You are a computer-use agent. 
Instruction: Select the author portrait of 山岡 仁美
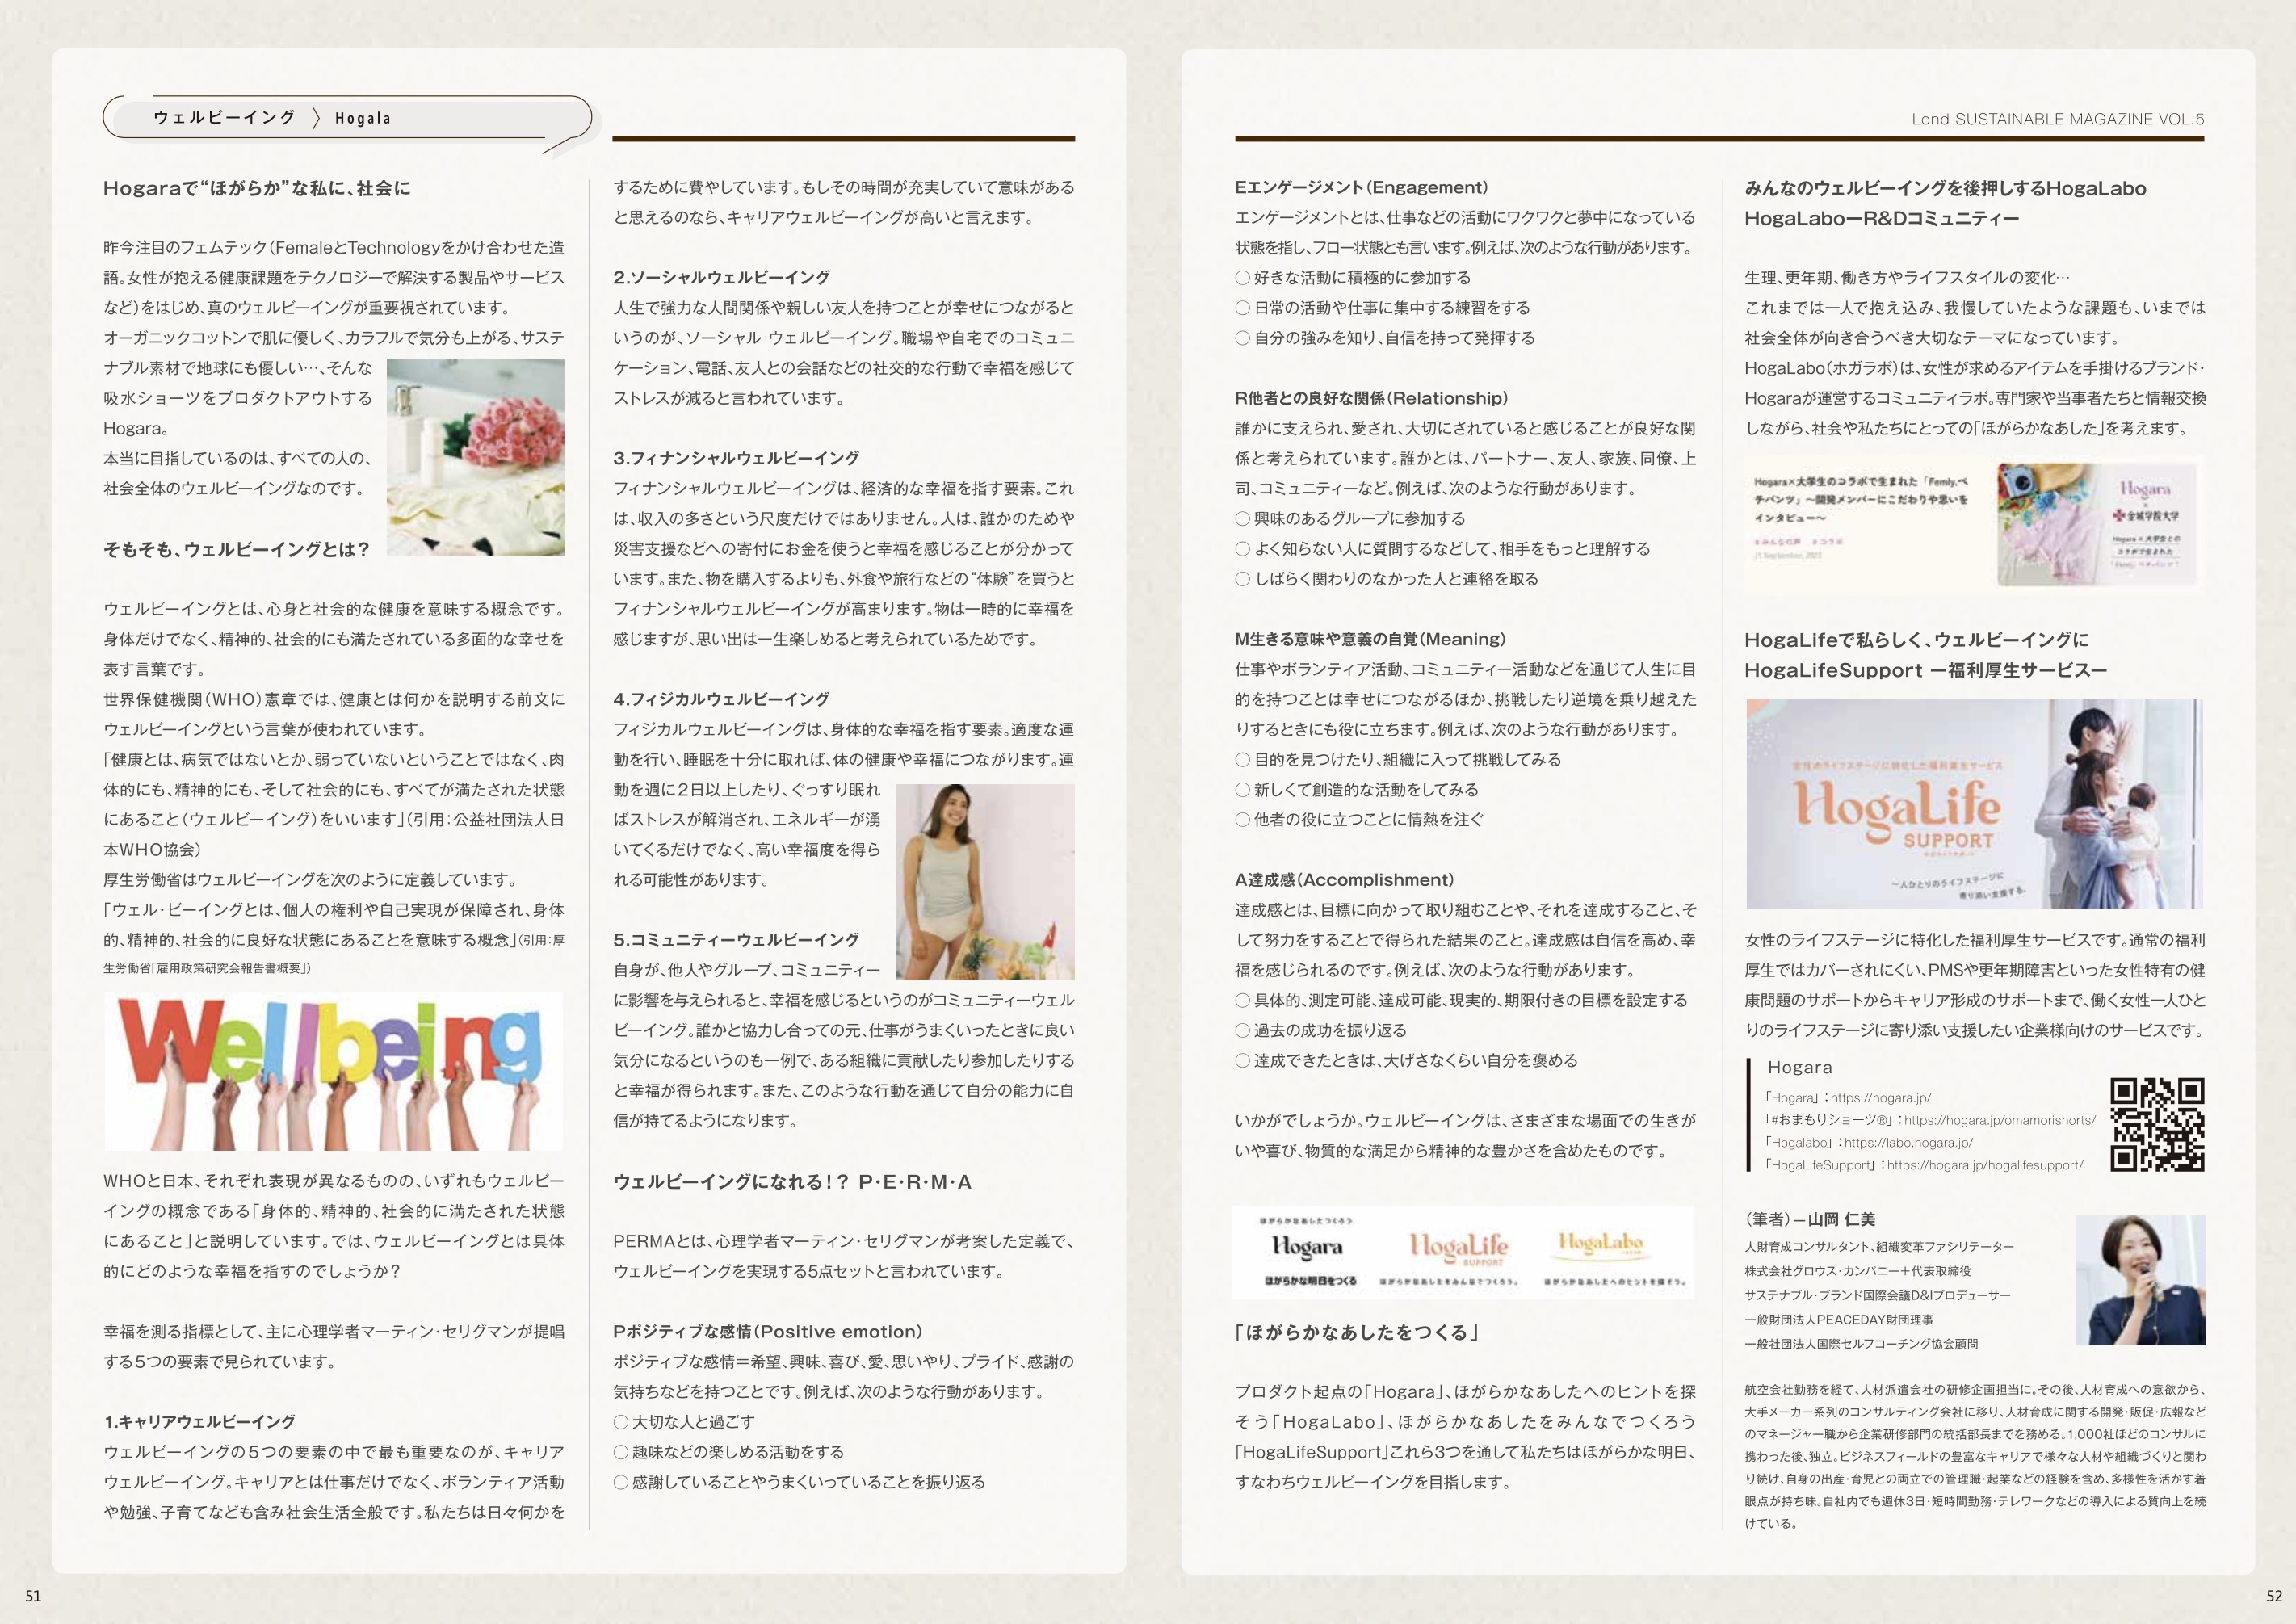pyautogui.click(x=2140, y=1280)
